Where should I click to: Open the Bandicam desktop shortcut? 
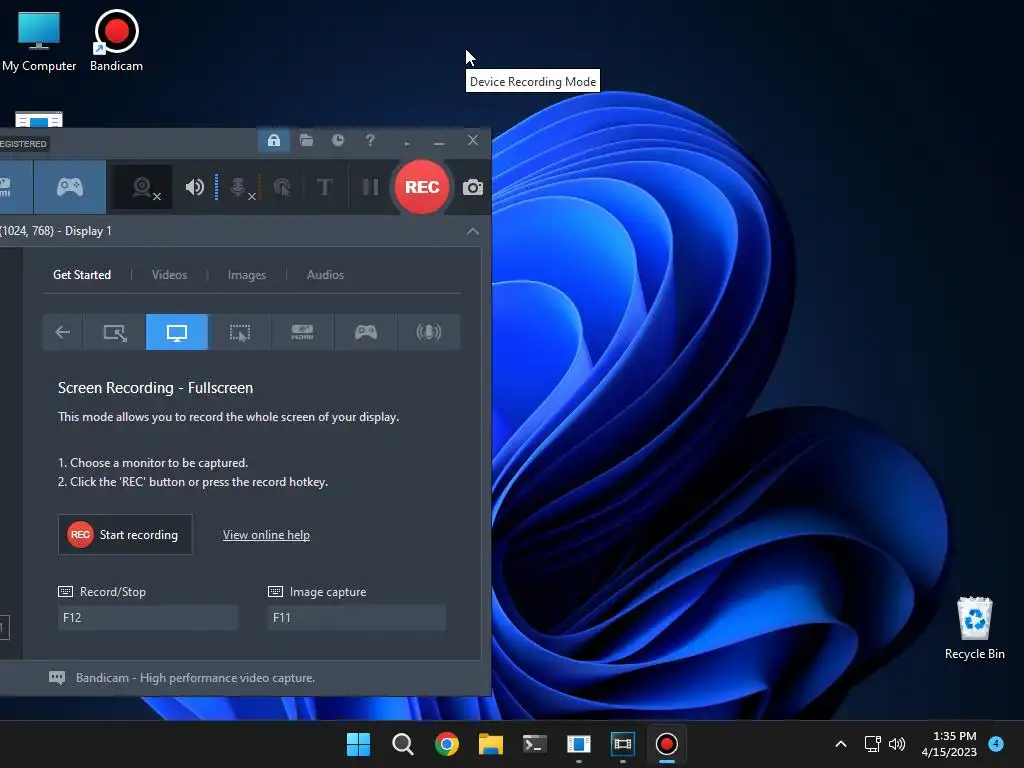coord(116,40)
